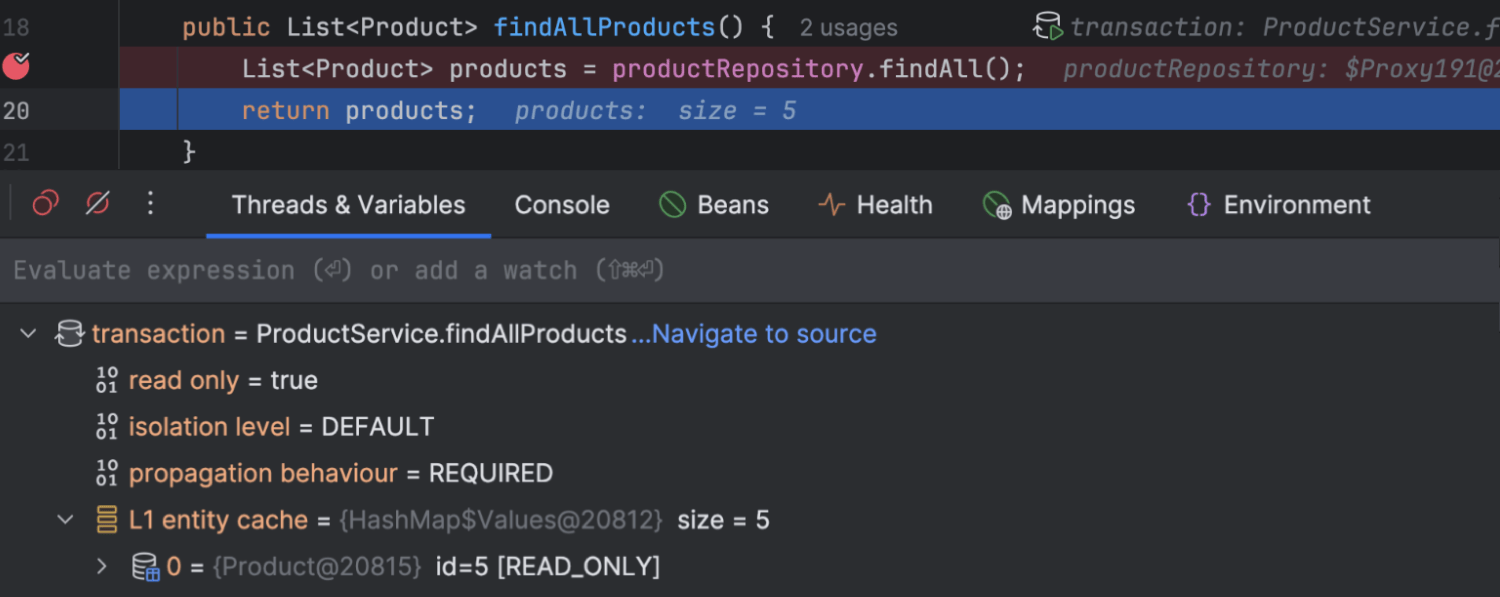Collapse the L1 entity cache node
Screen dimensions: 1500x597
coord(66,520)
